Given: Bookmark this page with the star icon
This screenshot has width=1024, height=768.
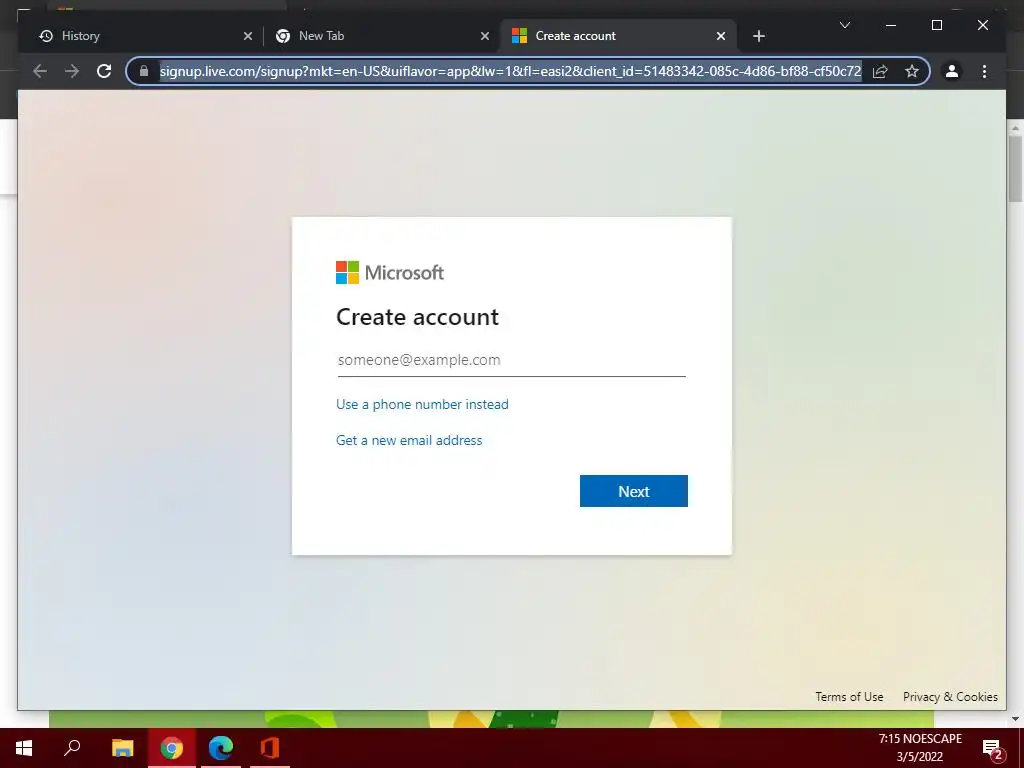Looking at the screenshot, I should pos(912,71).
